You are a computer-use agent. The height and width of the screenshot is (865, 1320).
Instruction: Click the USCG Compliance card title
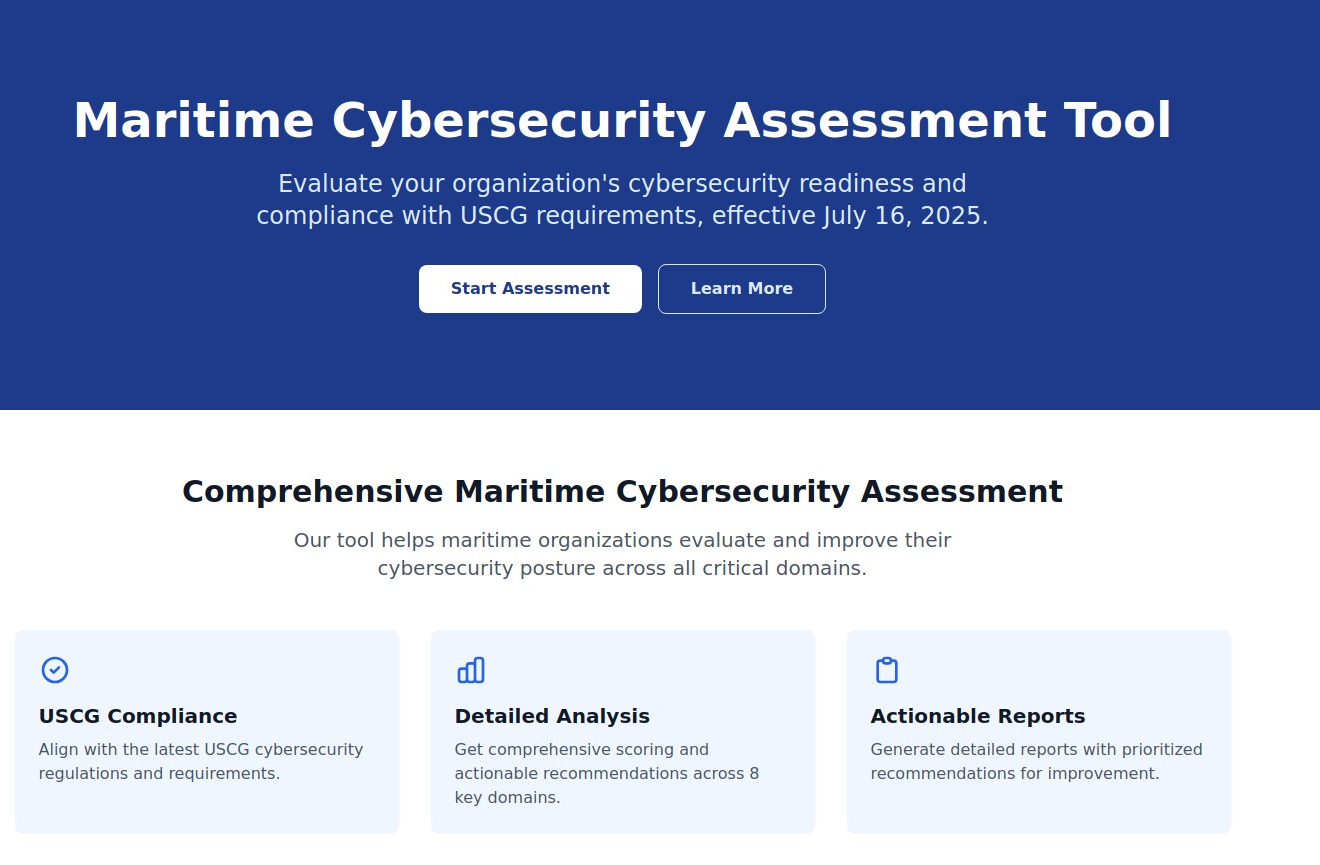(x=138, y=716)
